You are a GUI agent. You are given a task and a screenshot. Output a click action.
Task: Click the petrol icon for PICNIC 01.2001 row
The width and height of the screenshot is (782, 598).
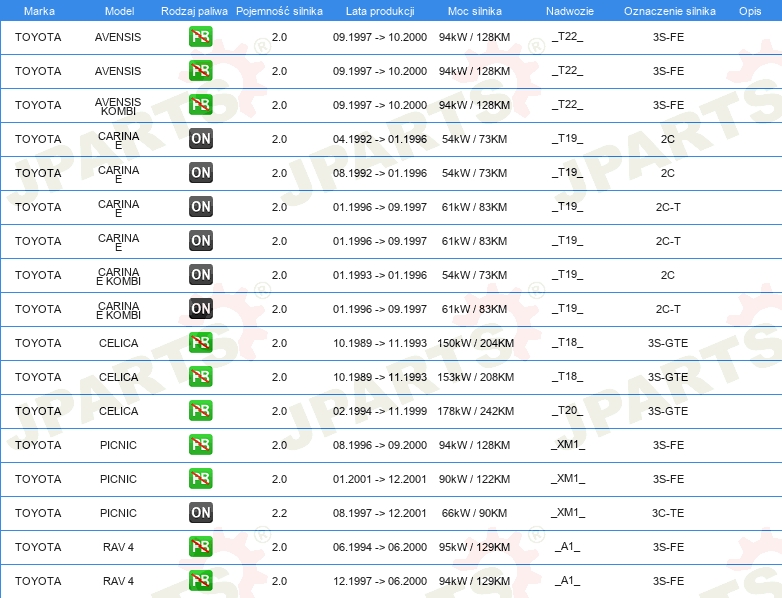(x=200, y=478)
